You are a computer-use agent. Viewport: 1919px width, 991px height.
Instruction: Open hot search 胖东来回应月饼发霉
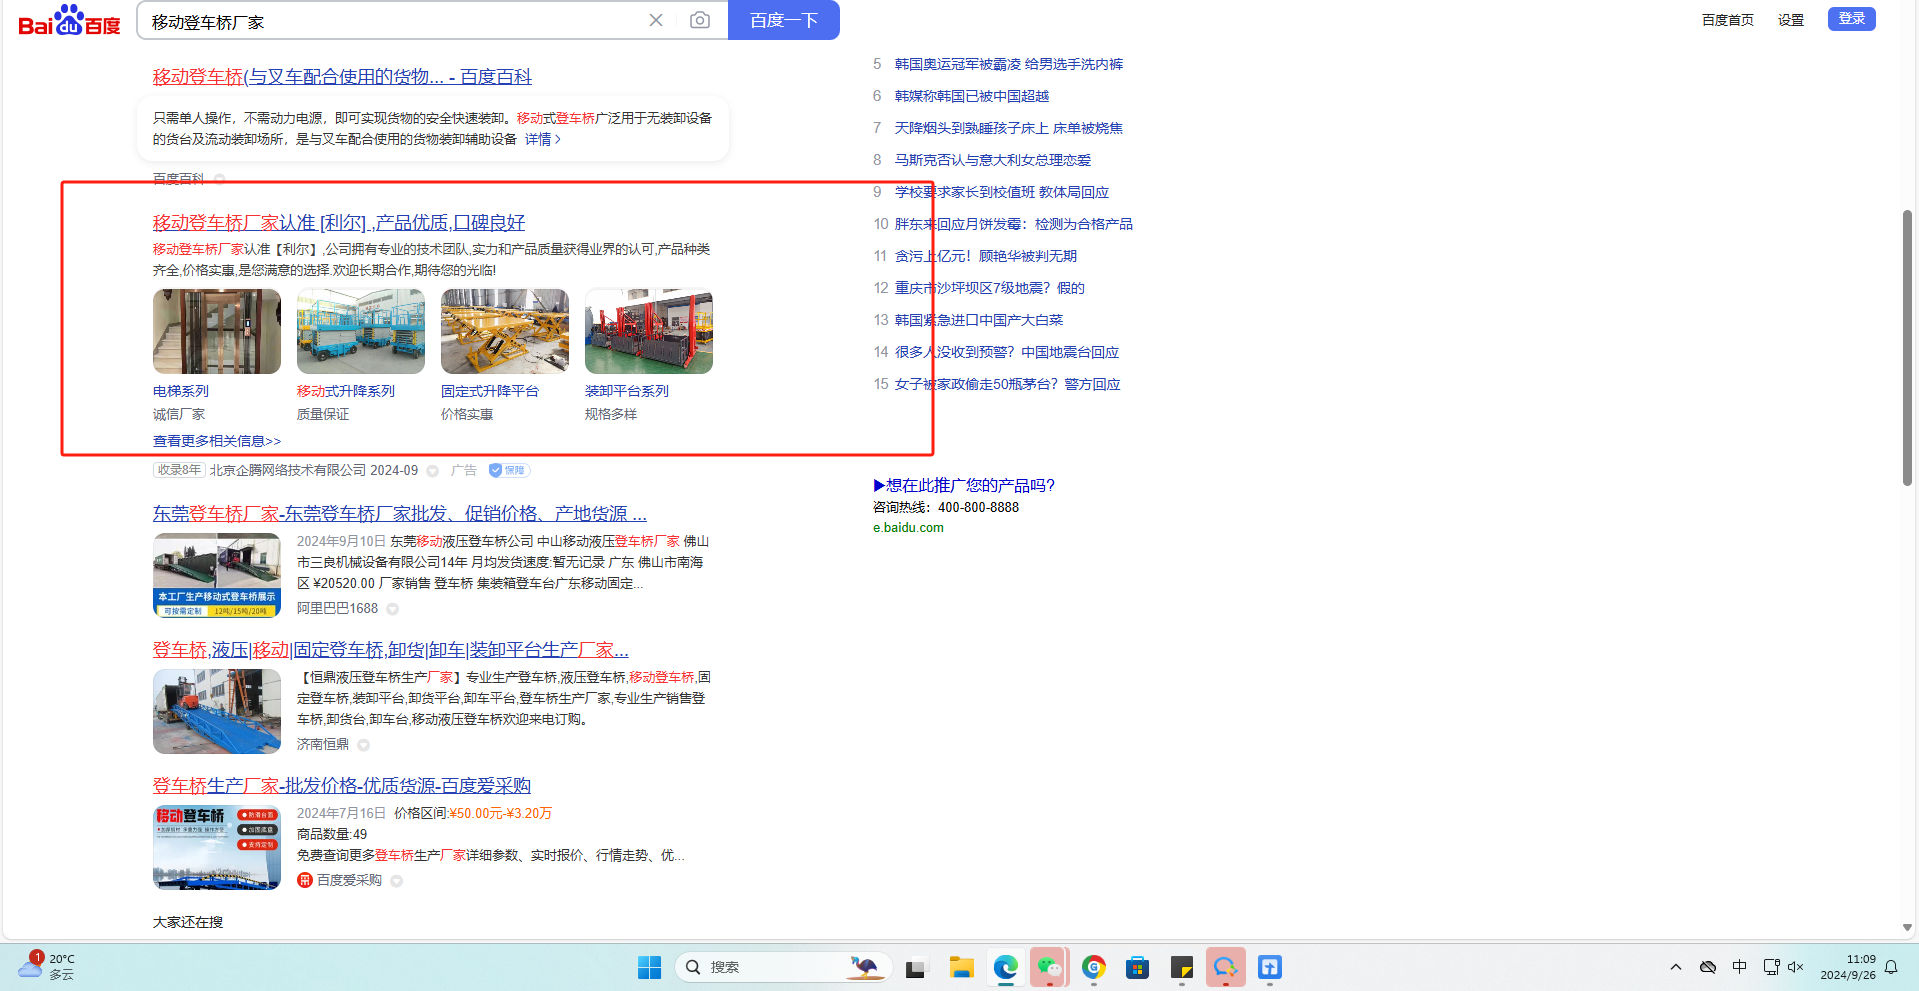1014,224
